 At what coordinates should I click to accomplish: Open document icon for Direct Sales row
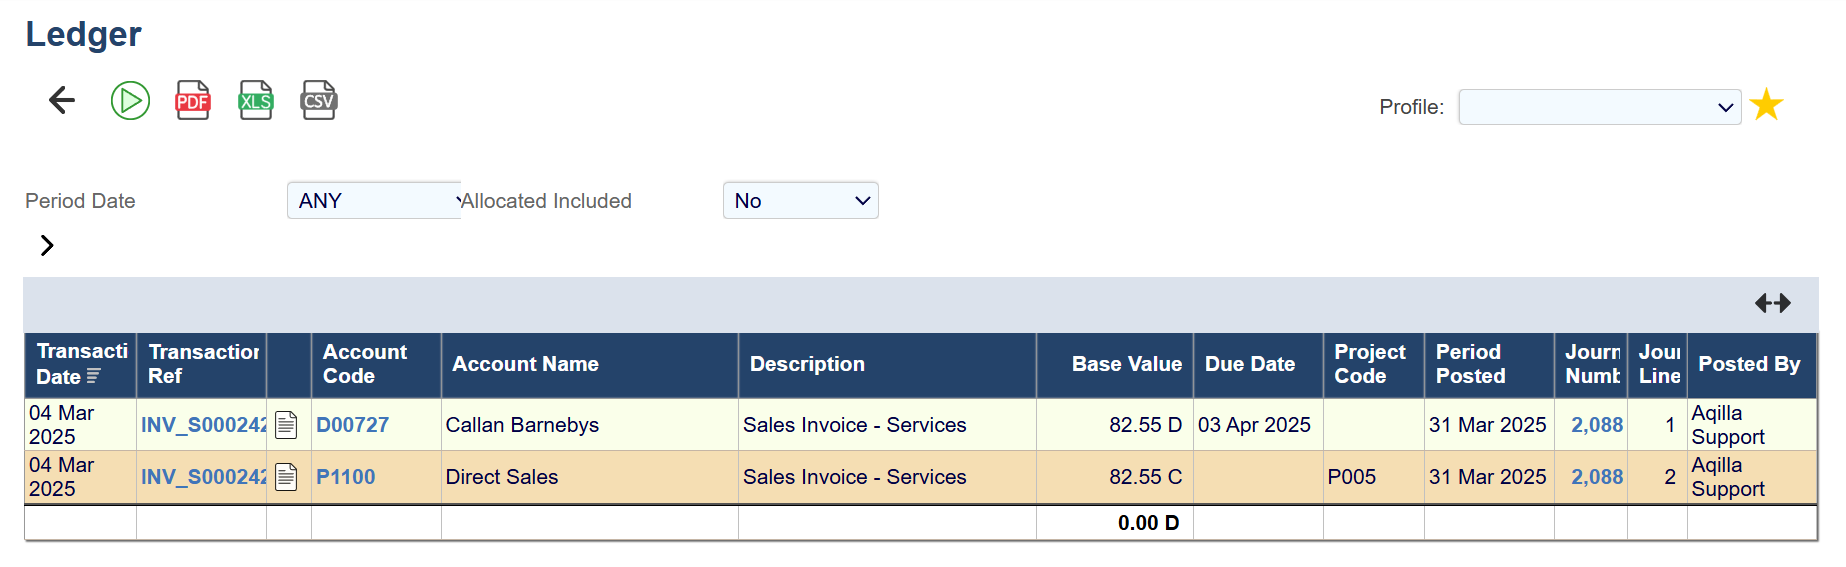point(286,477)
